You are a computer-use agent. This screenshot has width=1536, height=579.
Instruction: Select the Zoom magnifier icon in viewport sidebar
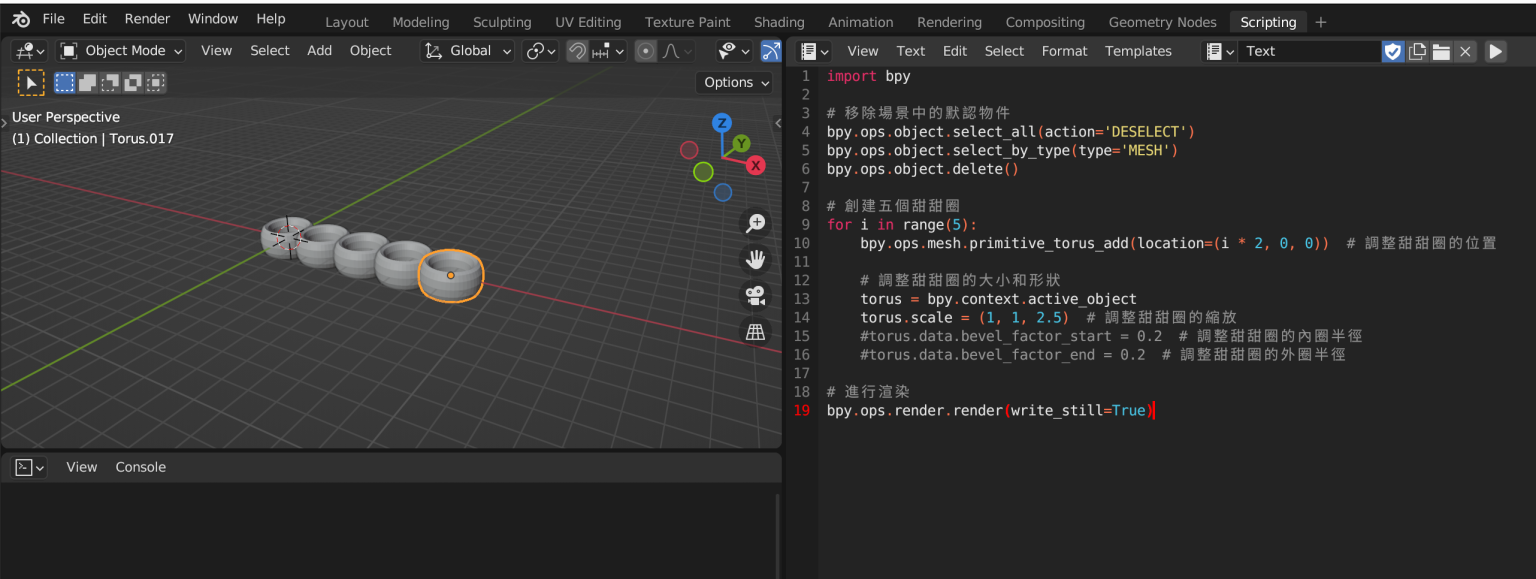(x=755, y=222)
